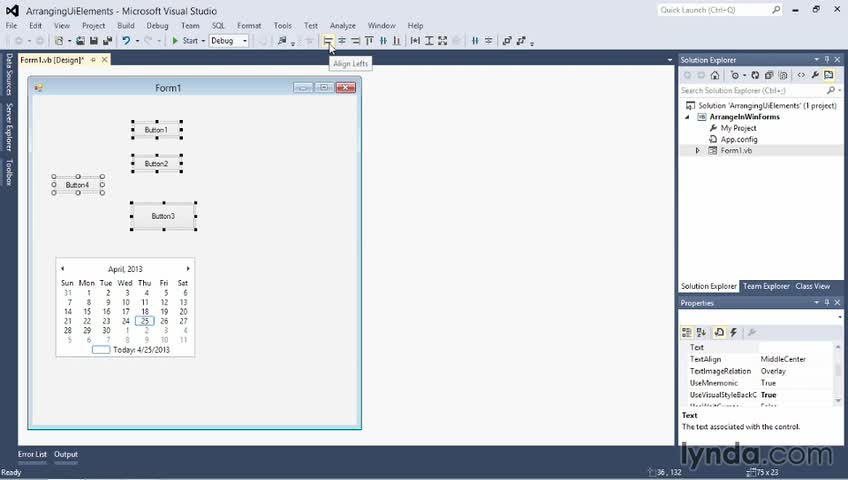Open the Format menu
This screenshot has height=480, width=848.
pos(249,25)
